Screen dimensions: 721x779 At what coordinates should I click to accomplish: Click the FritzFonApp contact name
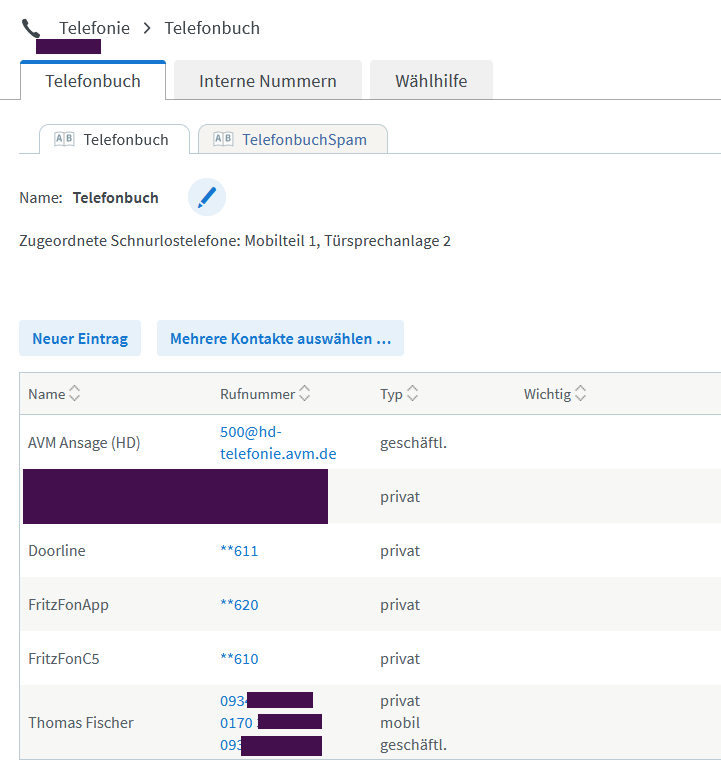[x=68, y=605]
